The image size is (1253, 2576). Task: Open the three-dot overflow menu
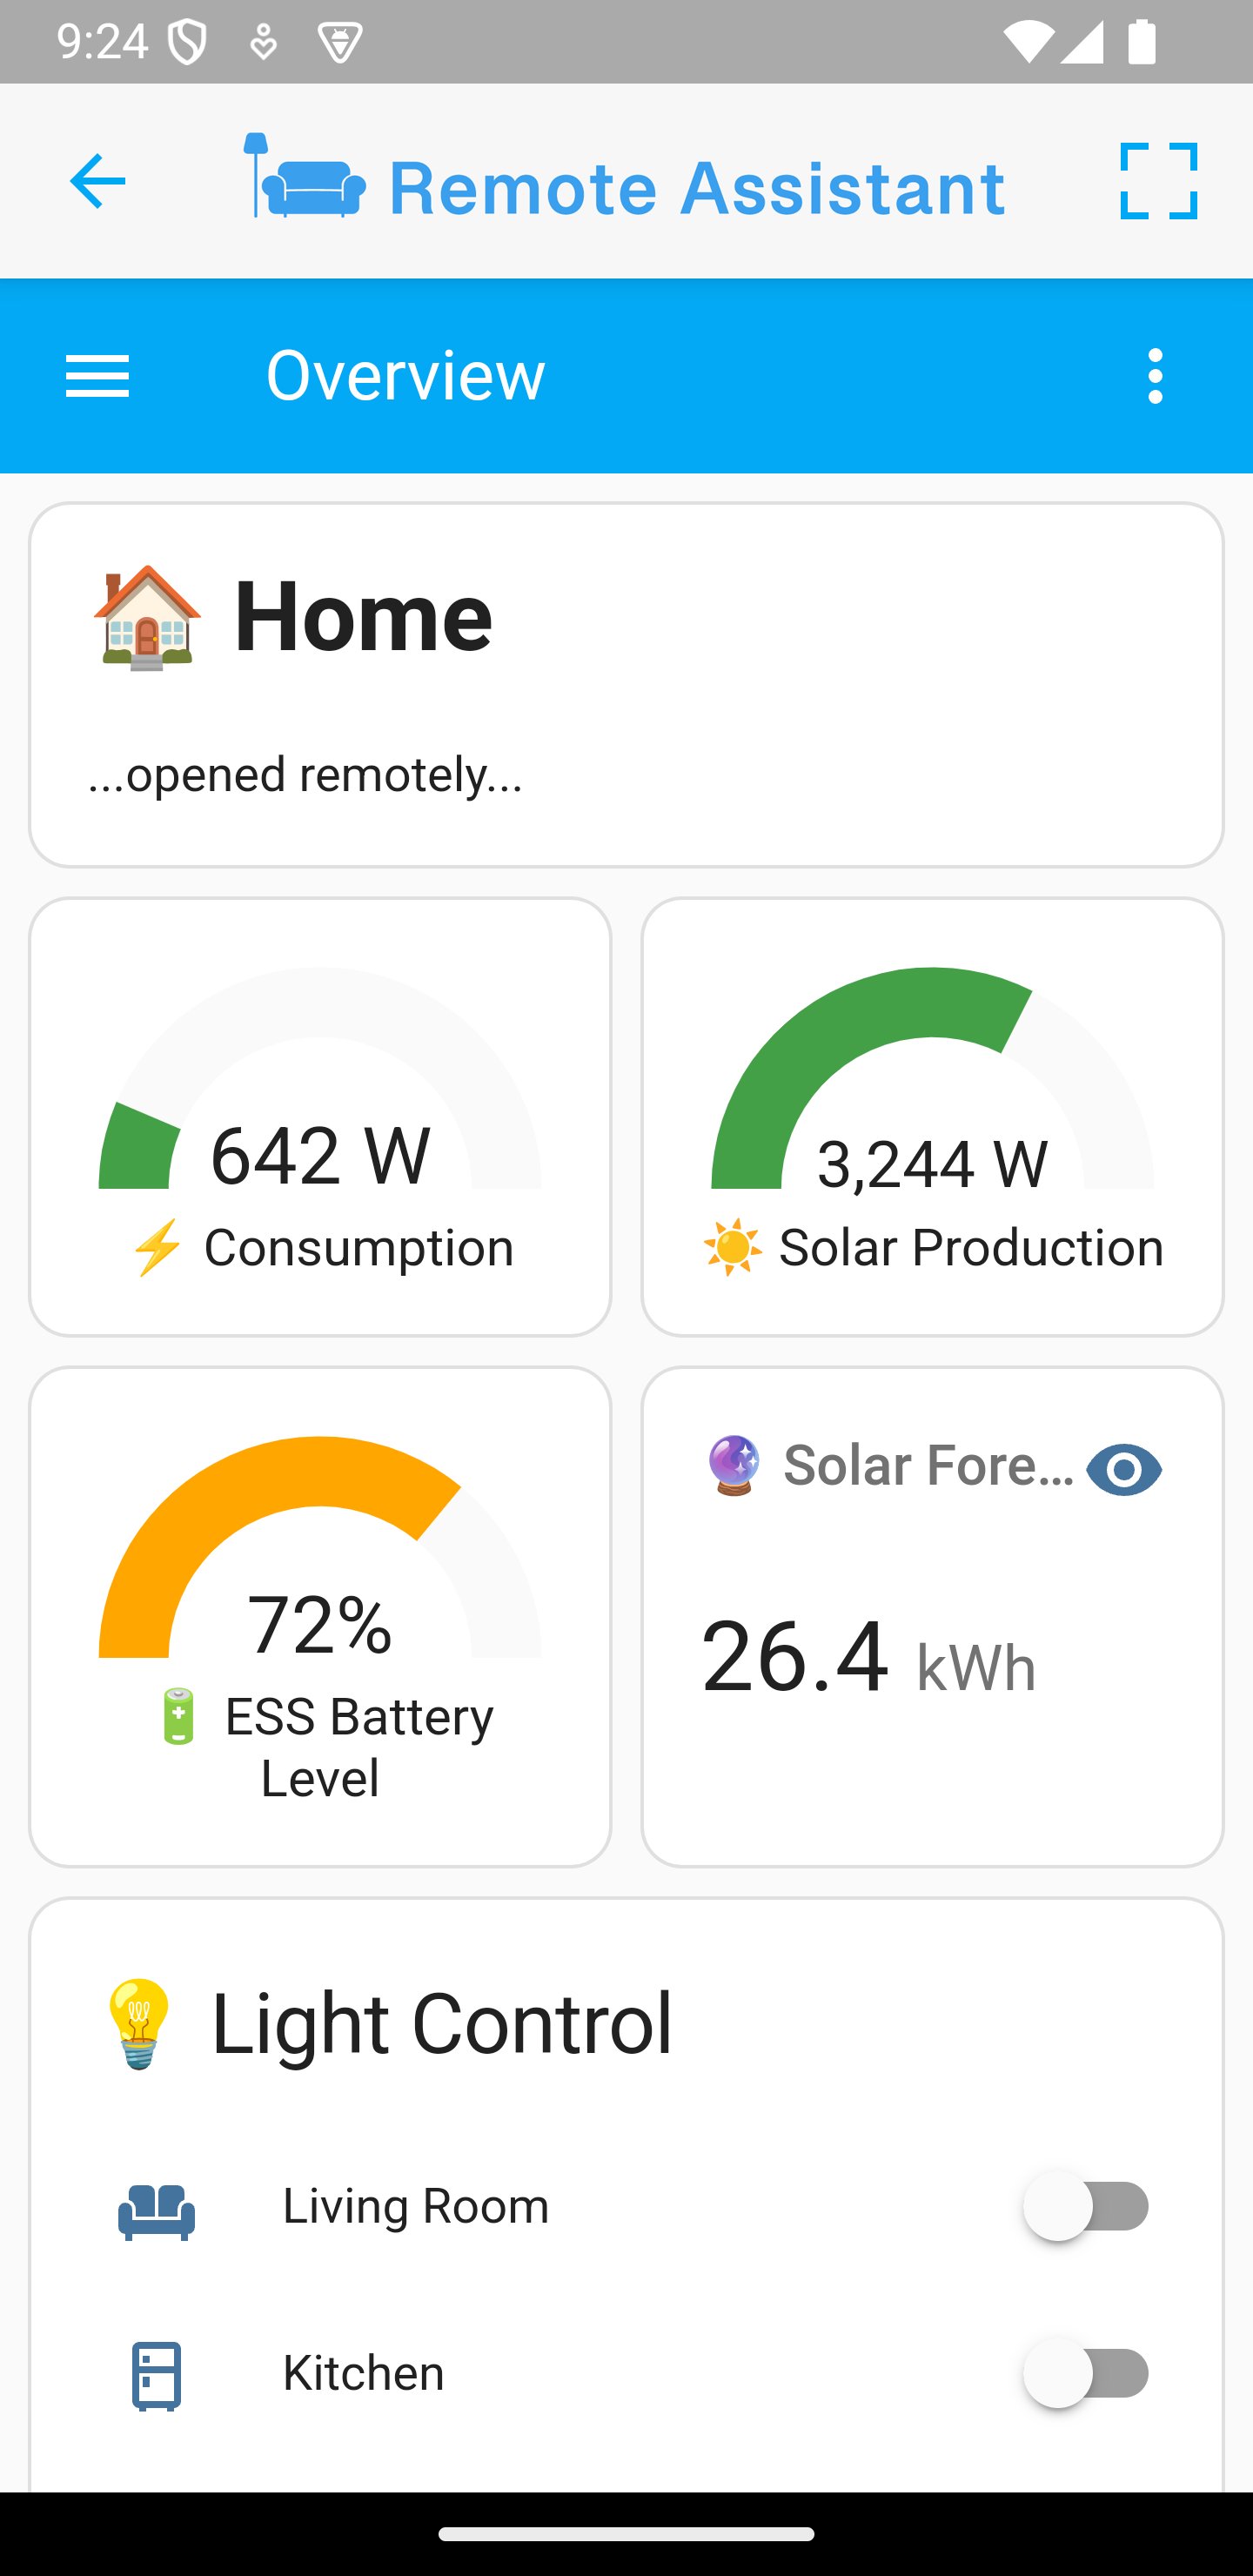pyautogui.click(x=1155, y=376)
